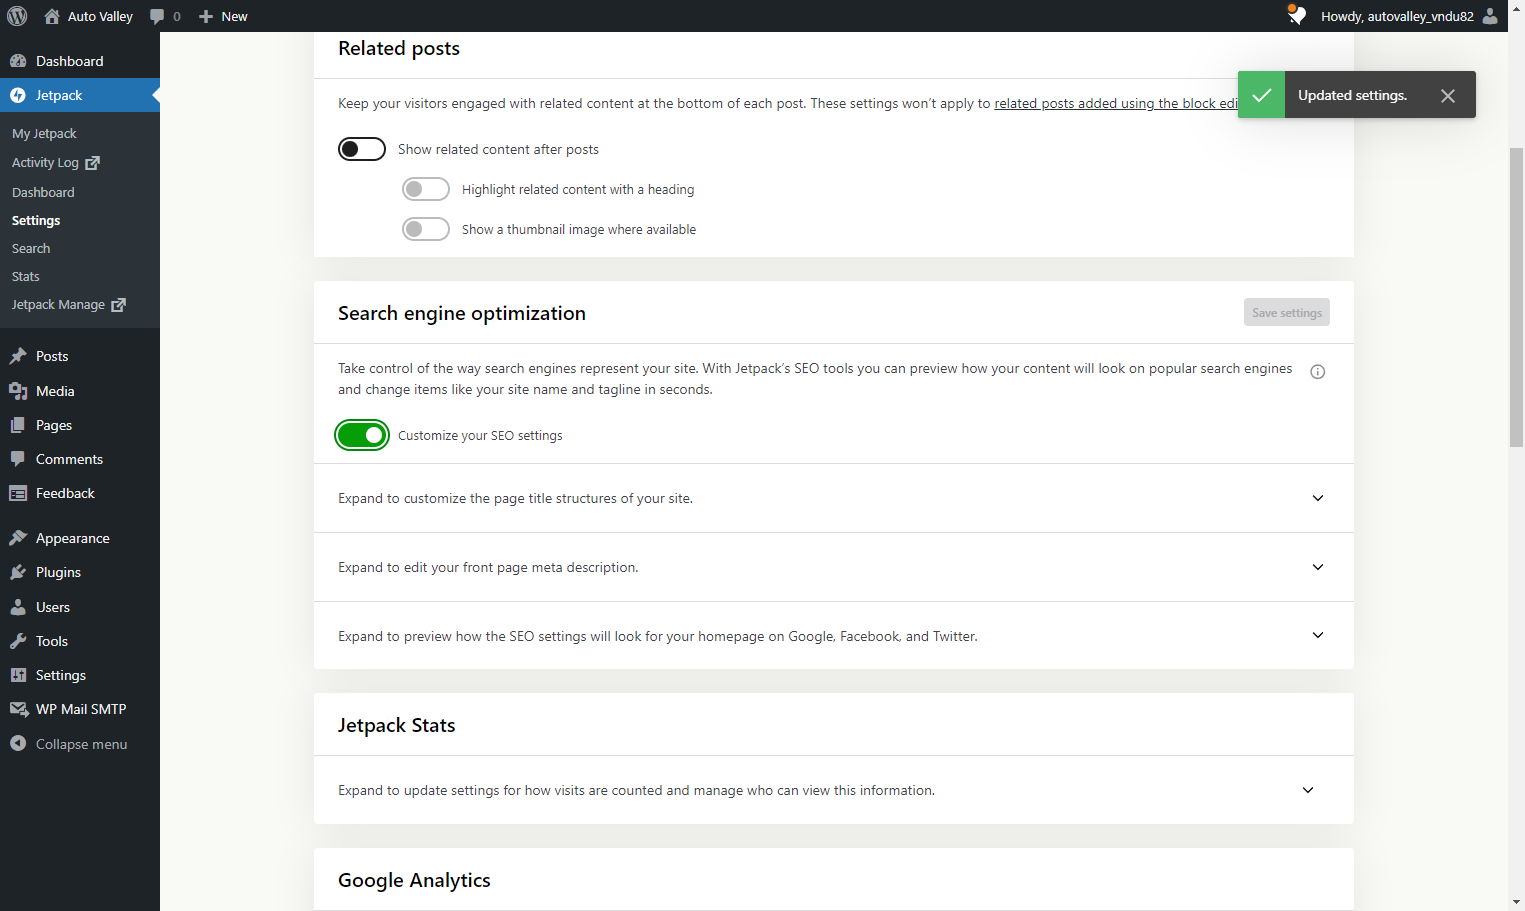Click the Tools wrench icon
Screen dimensions: 1525x911
[18, 641]
